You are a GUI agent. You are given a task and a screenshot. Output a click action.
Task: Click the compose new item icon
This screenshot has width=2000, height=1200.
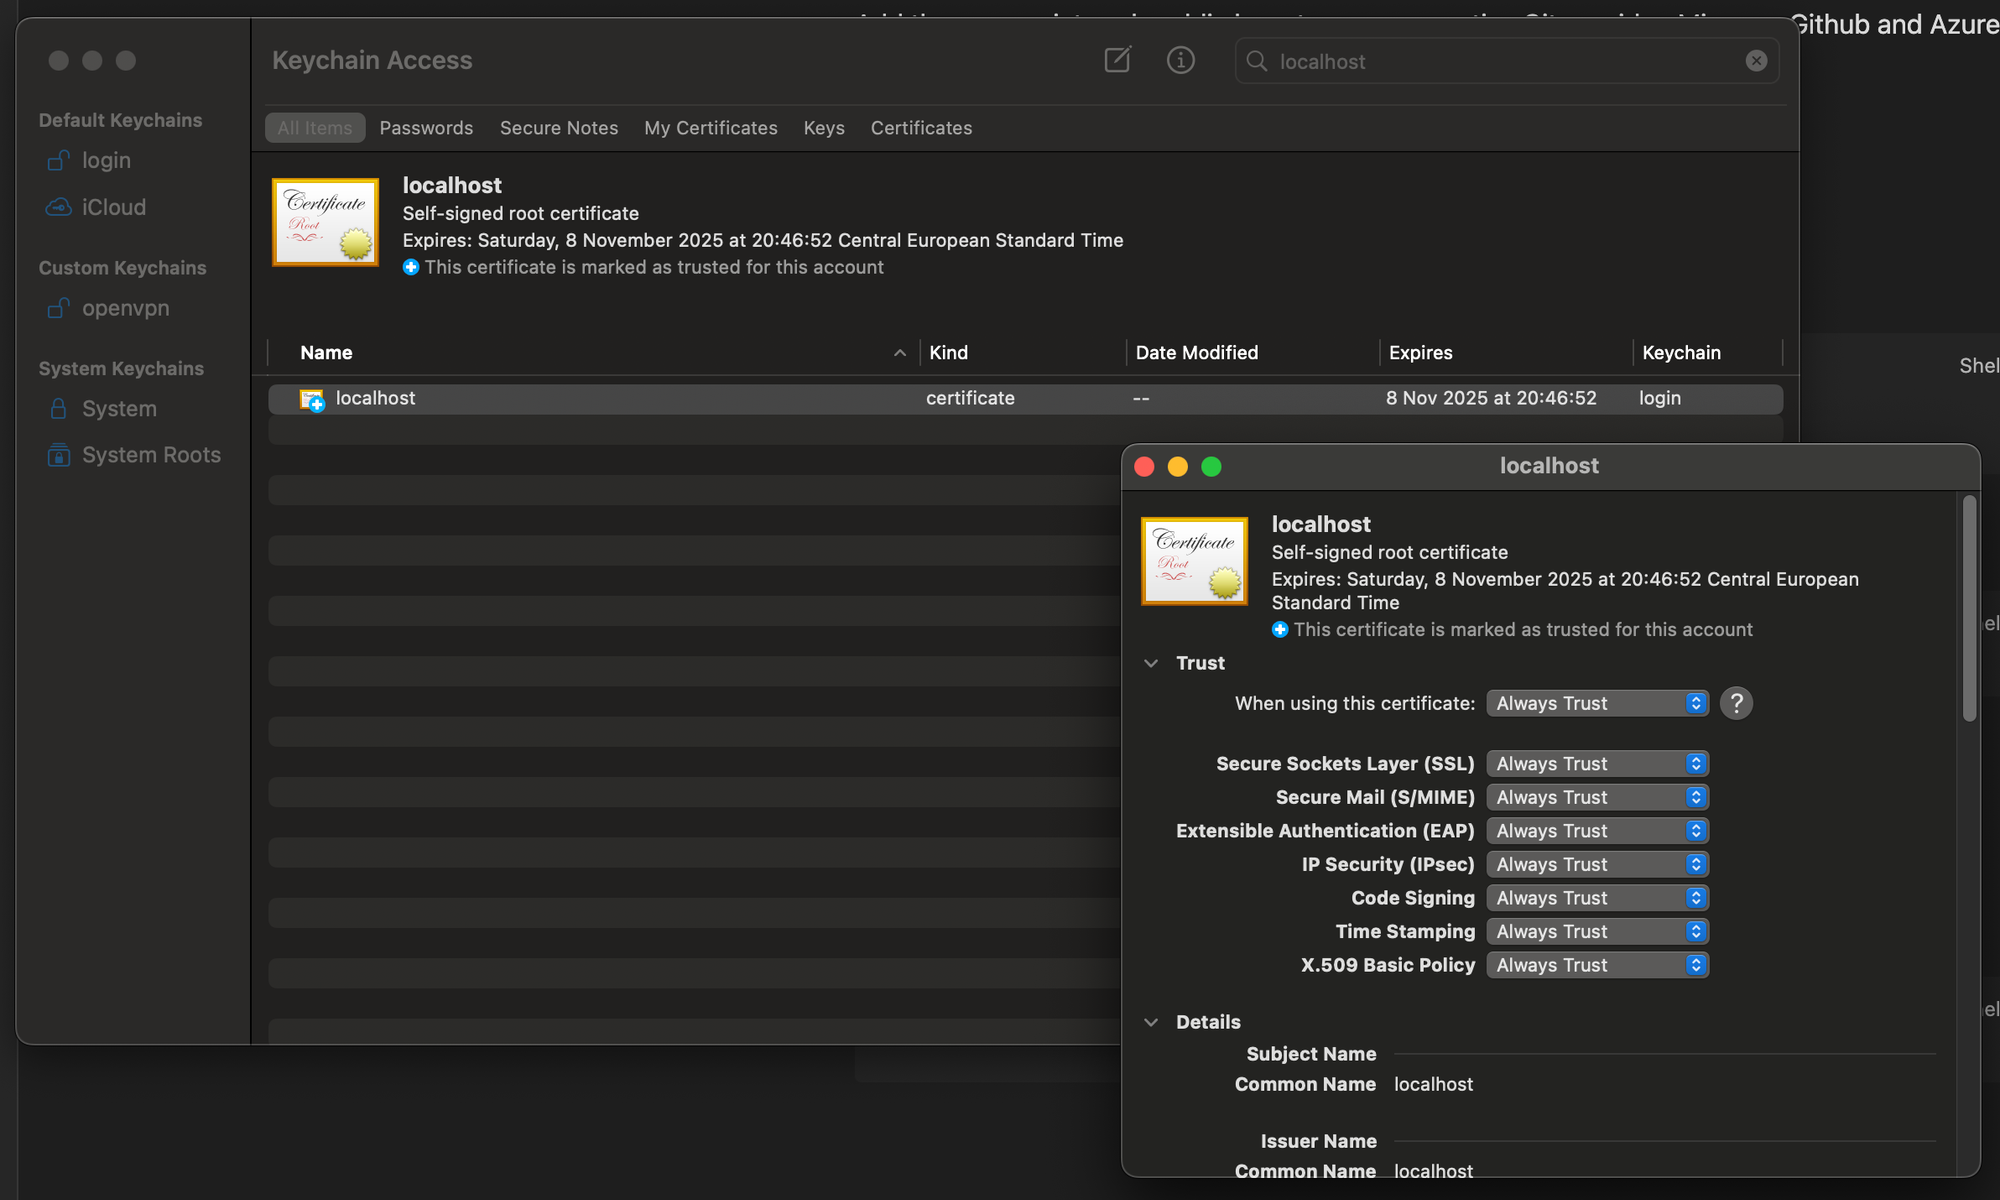1117,60
